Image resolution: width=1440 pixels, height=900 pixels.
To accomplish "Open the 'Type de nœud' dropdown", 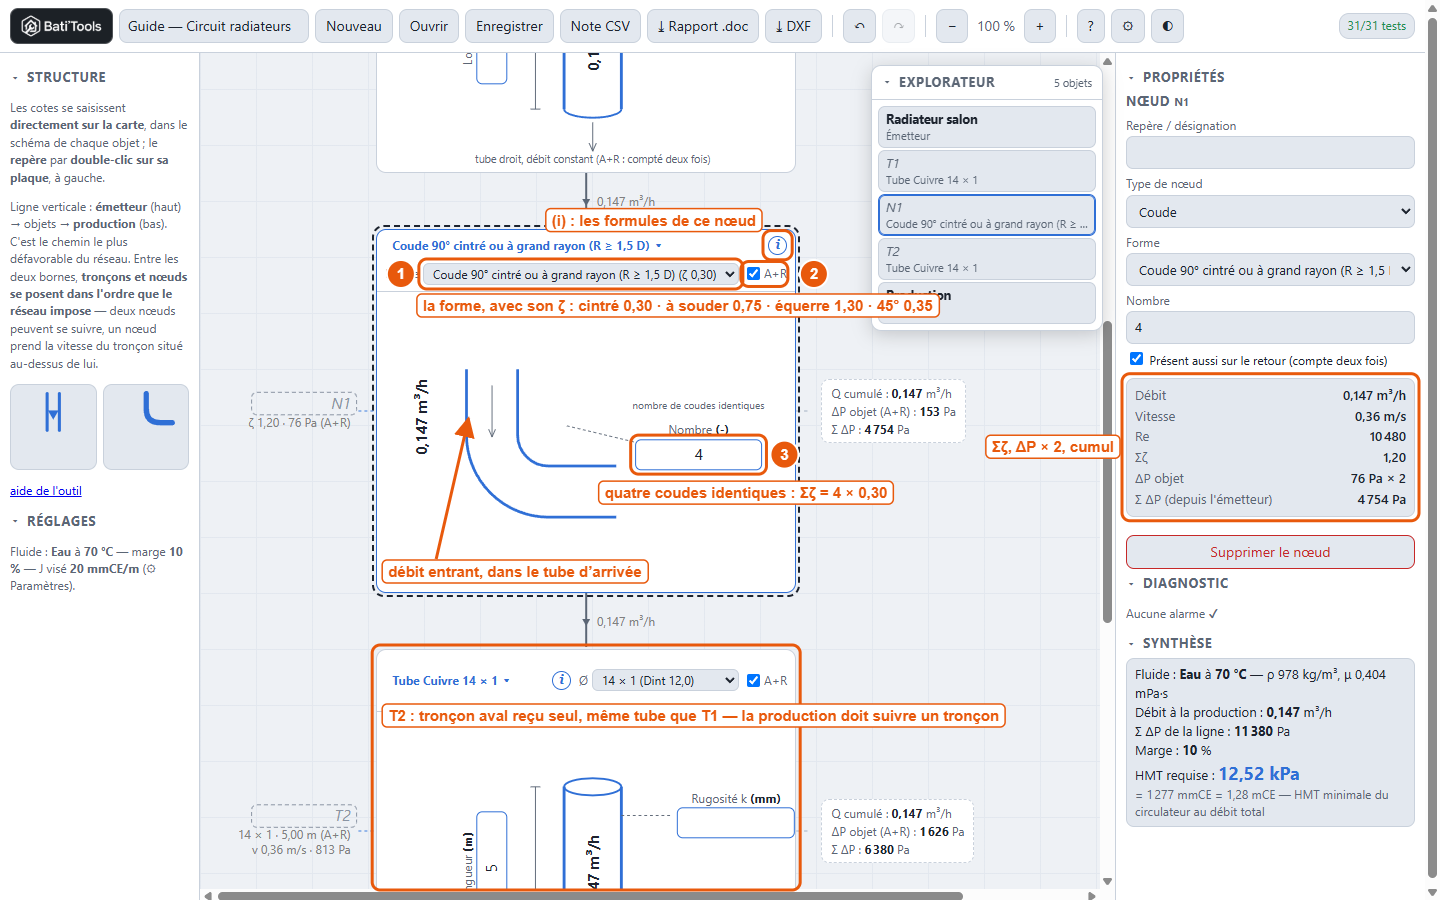I will click(x=1270, y=212).
